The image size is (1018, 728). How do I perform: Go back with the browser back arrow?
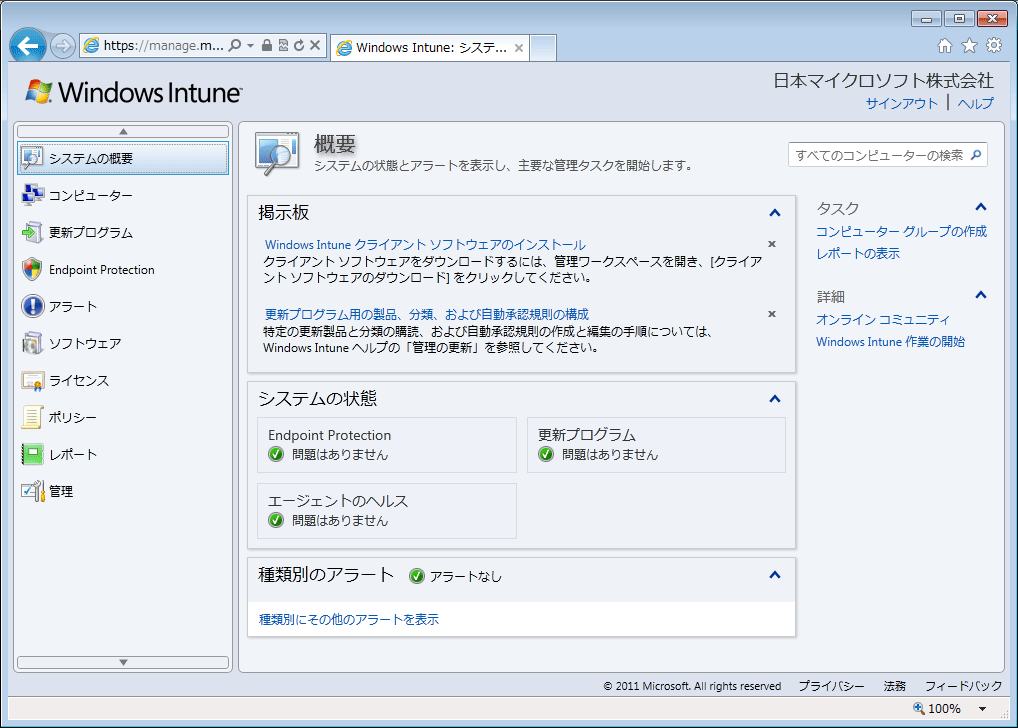point(28,45)
